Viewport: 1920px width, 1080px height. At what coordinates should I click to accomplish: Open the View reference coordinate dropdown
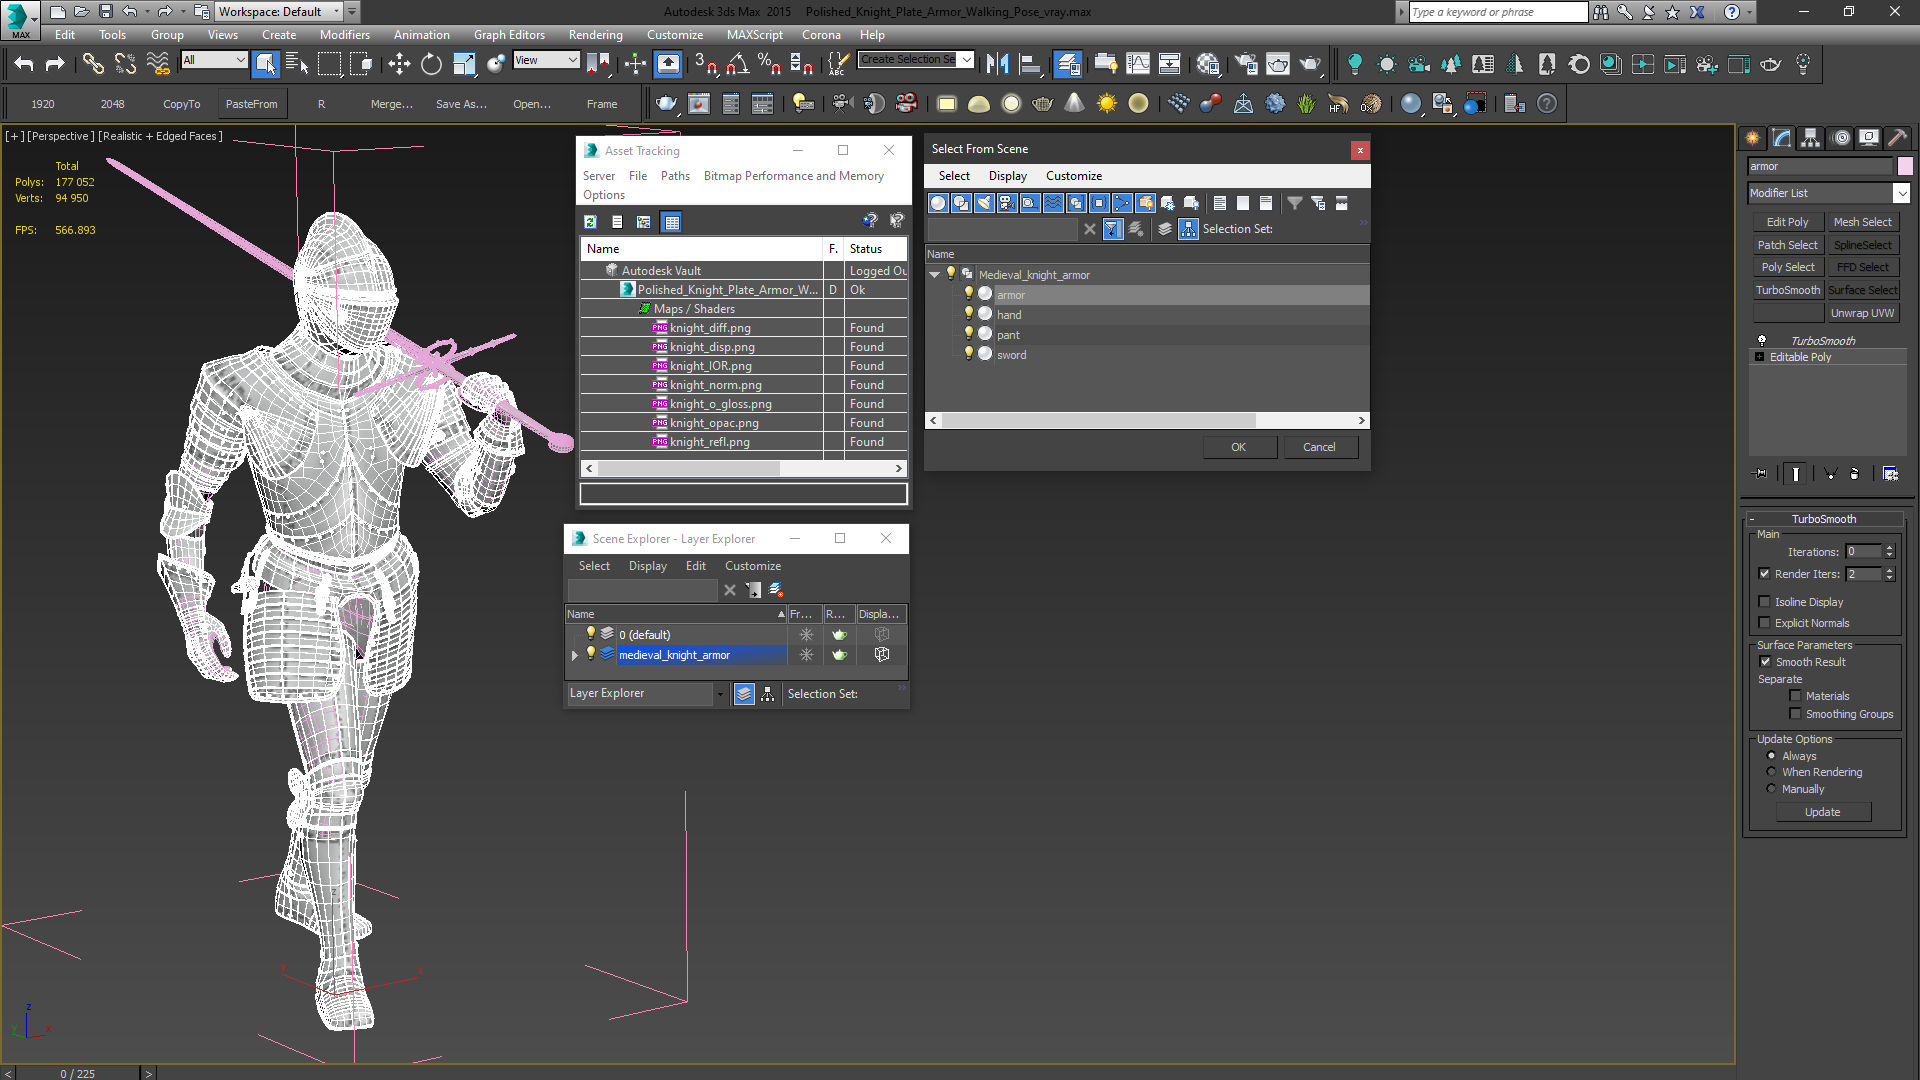click(x=546, y=60)
